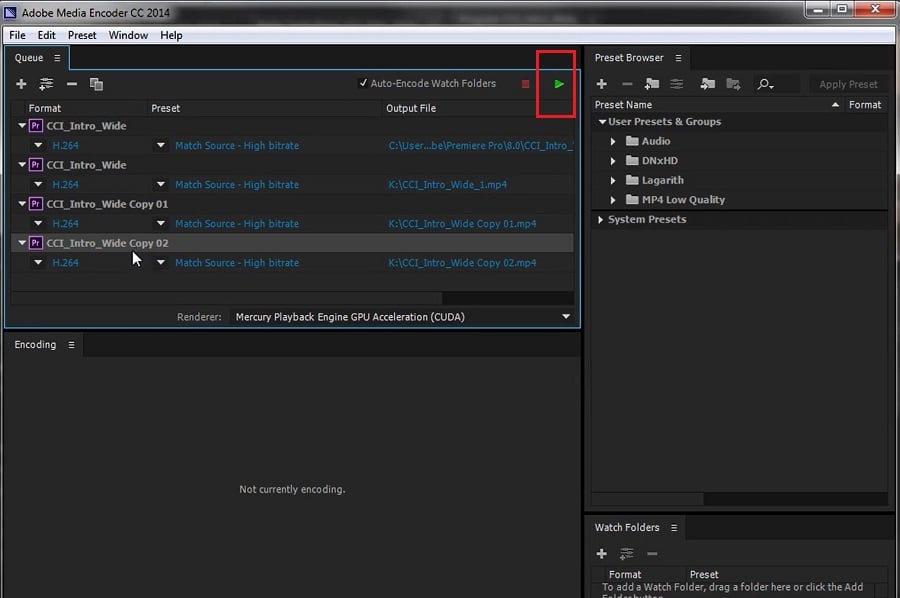Create new preset with plus icon
The image size is (900, 598).
click(602, 84)
